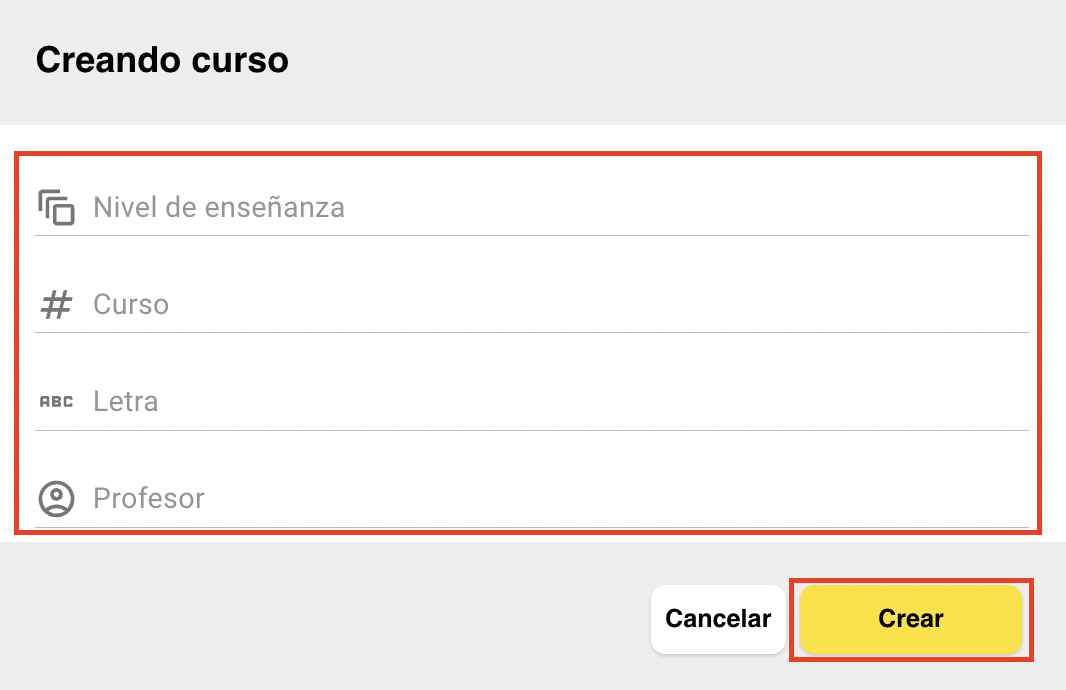
Task: Click the ABC icon beside Letra
Action: pos(56,402)
